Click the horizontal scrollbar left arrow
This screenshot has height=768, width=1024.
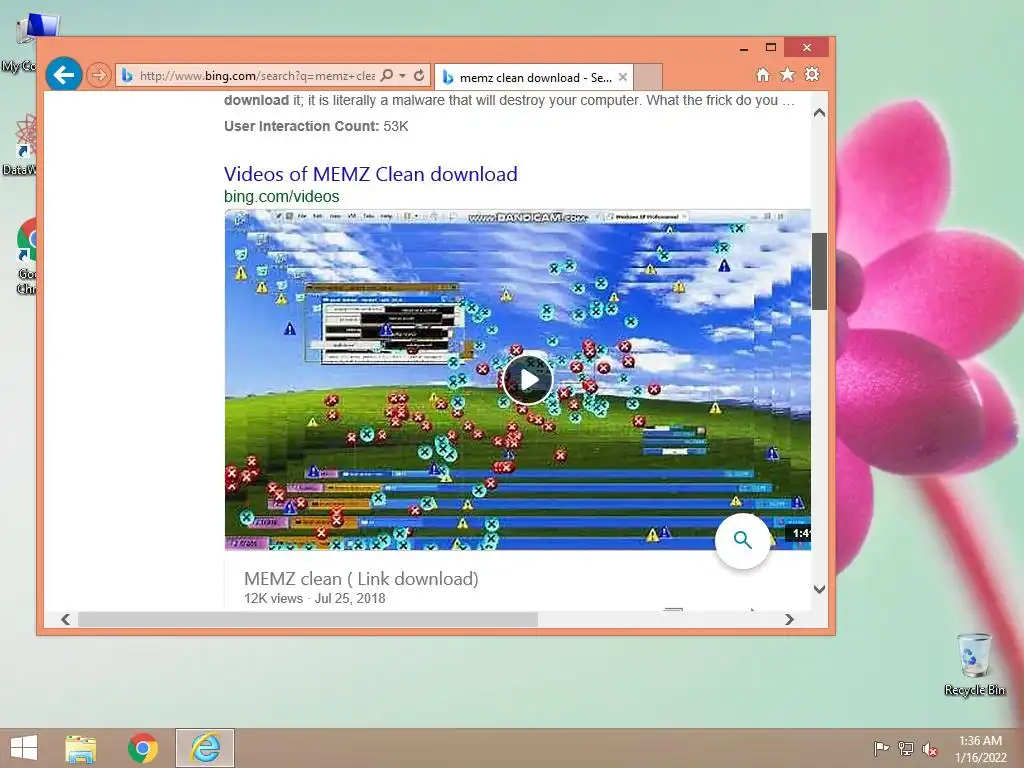click(x=65, y=619)
